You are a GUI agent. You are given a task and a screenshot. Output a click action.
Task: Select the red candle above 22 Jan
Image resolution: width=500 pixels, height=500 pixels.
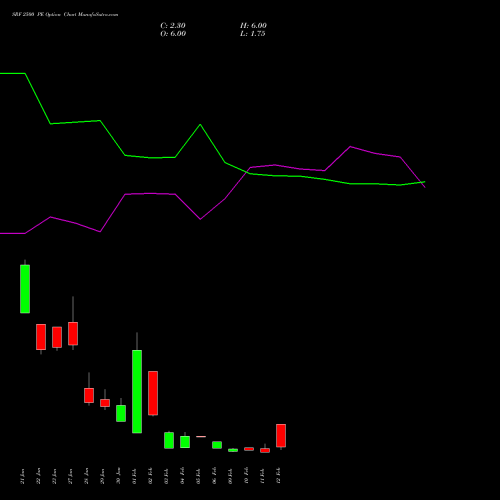point(41,337)
